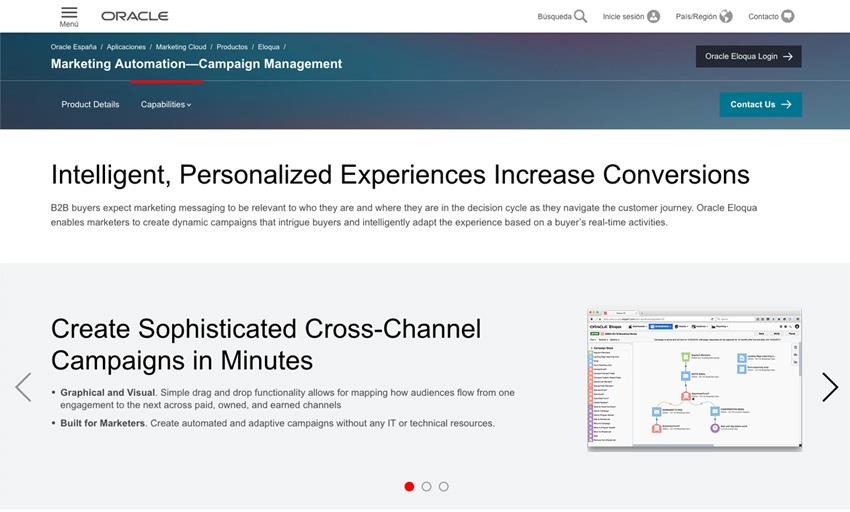Click the Inicie sesión label text

pos(623,17)
